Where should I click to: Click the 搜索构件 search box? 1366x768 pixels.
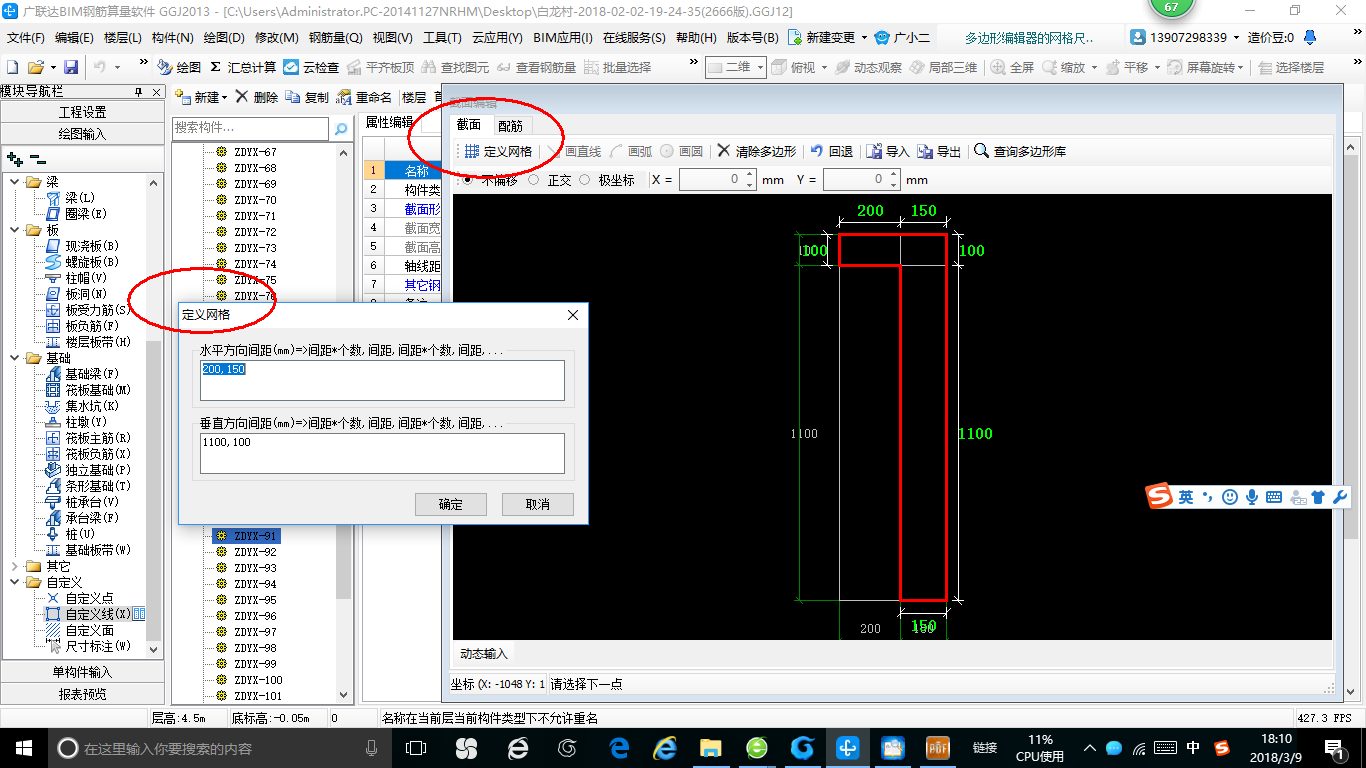[x=250, y=128]
